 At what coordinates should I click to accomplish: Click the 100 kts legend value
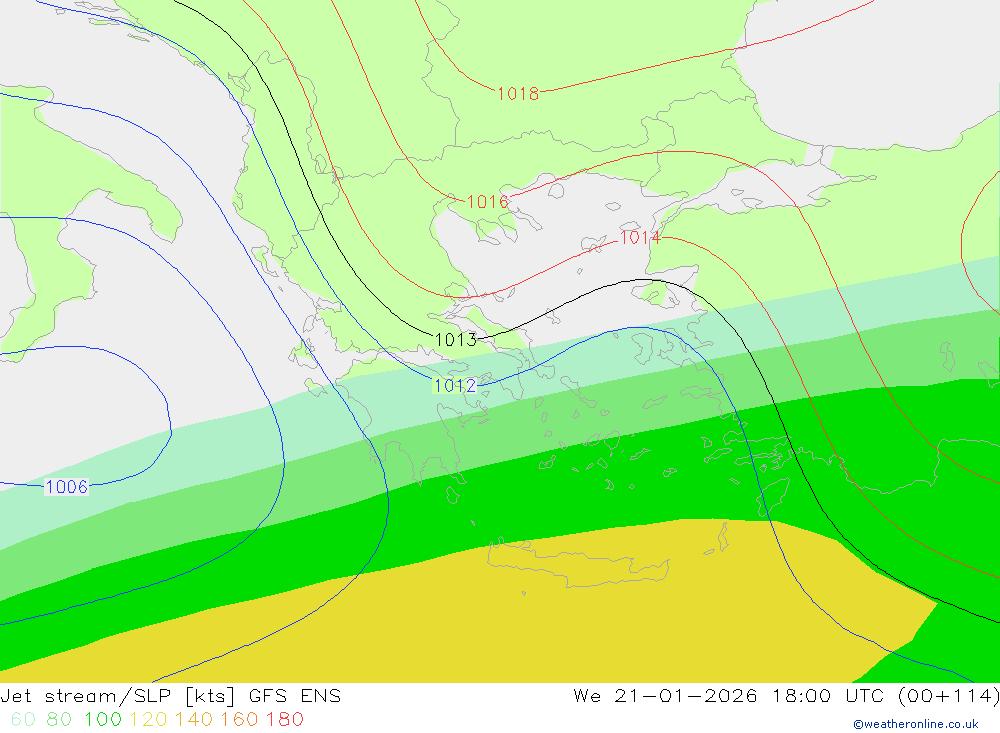click(103, 719)
